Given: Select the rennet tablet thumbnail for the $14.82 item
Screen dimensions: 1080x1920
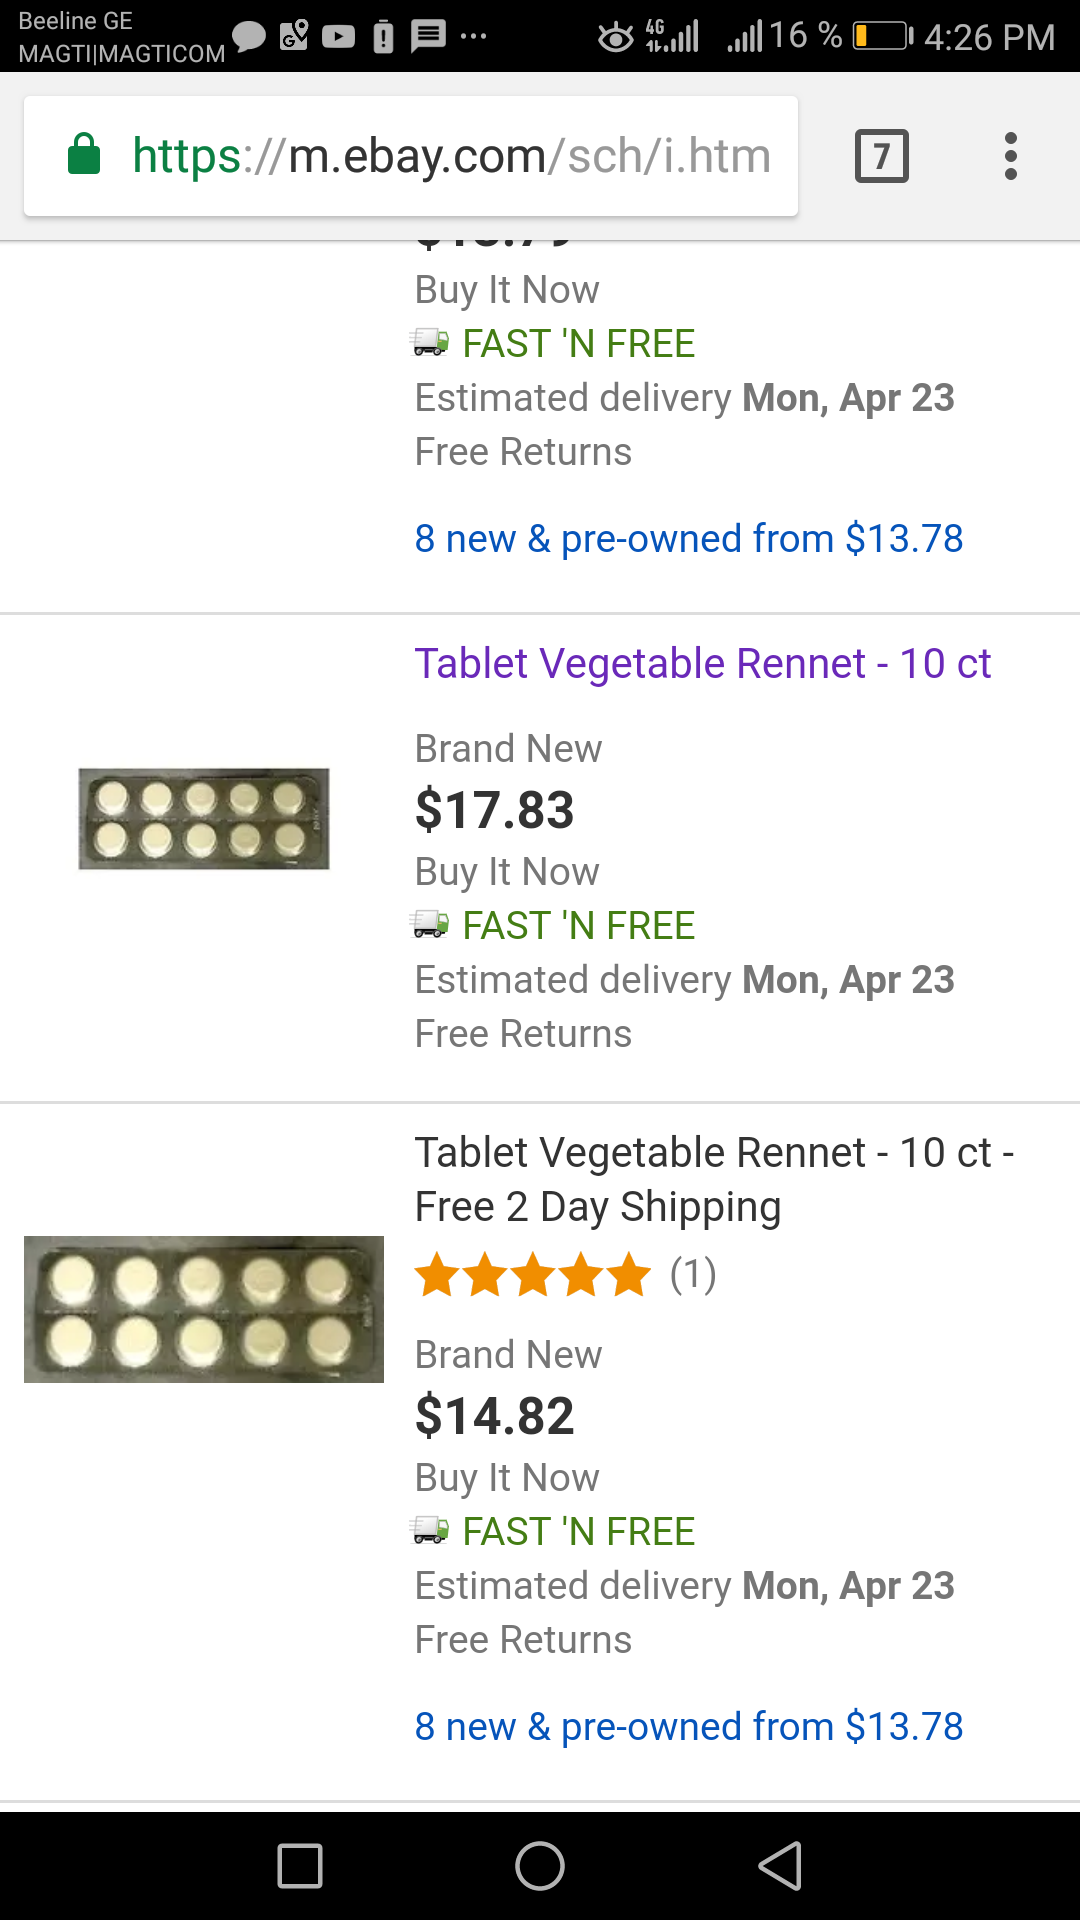Looking at the screenshot, I should (x=204, y=1309).
